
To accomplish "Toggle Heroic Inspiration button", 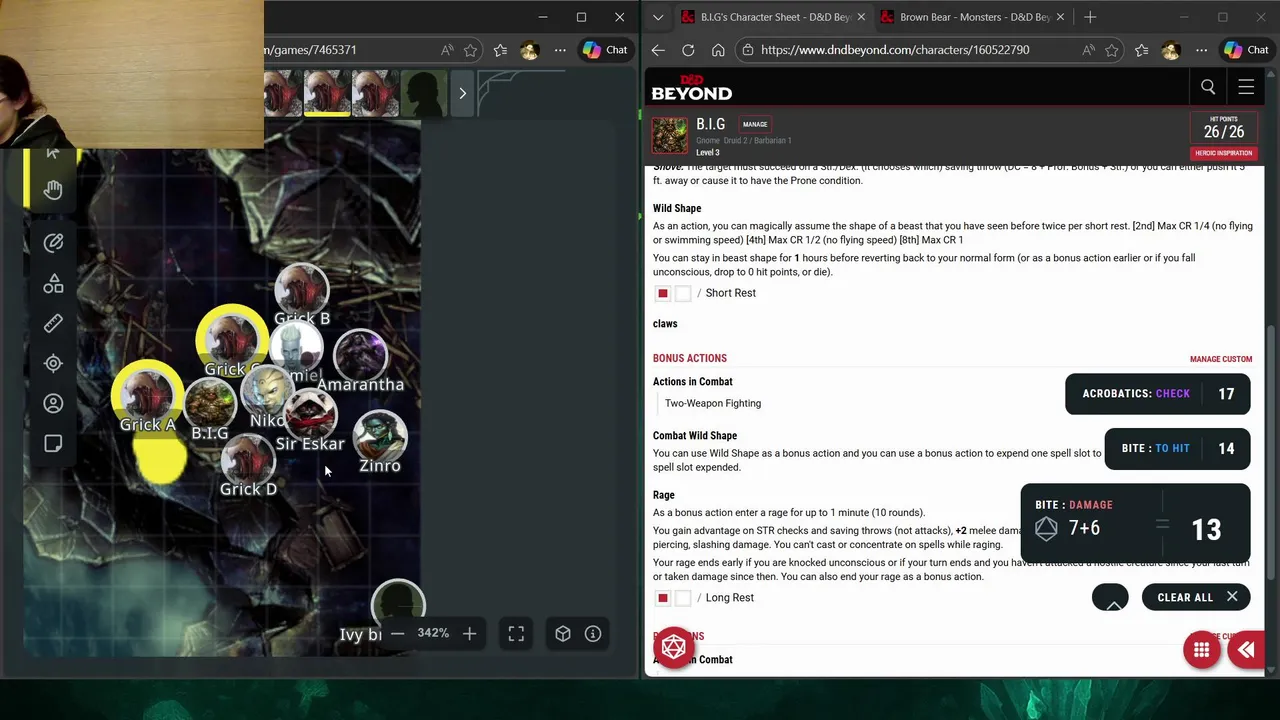I will [1224, 153].
